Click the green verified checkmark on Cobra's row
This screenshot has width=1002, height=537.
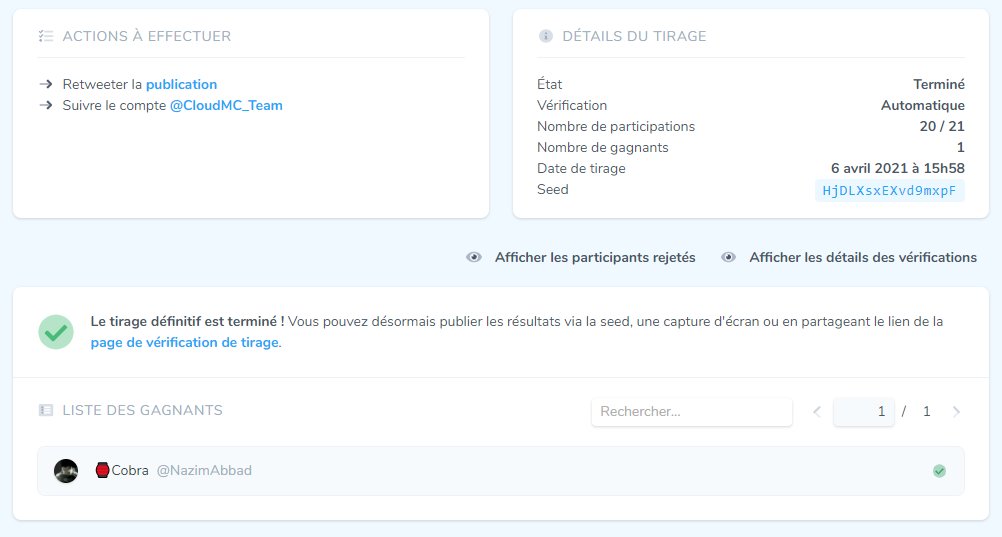939,471
